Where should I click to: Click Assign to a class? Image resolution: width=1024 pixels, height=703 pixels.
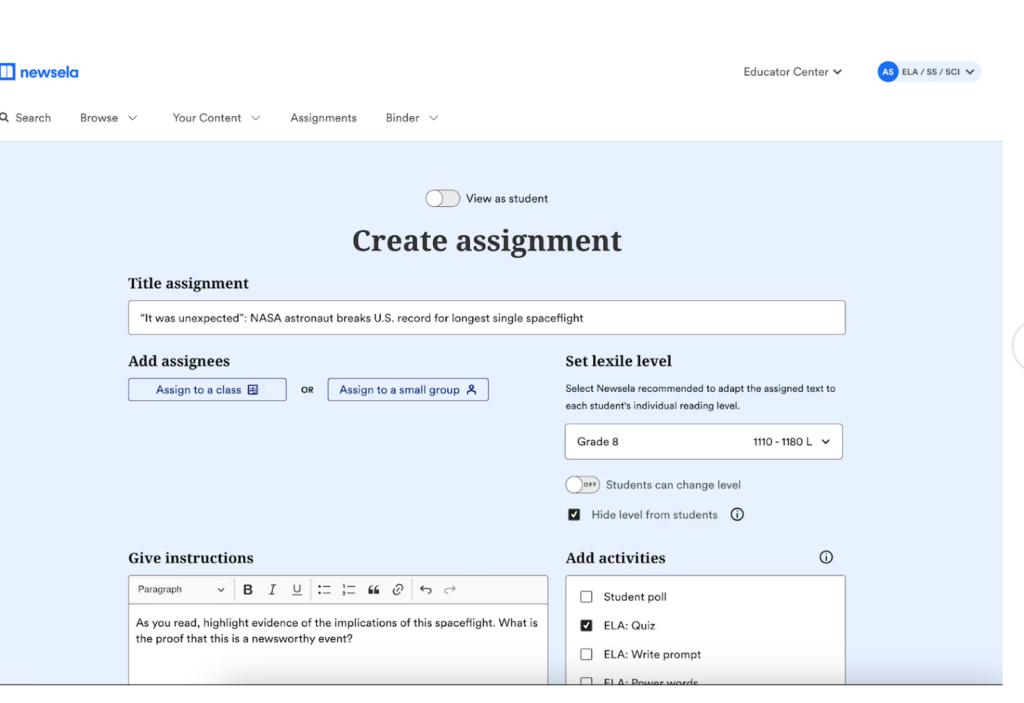pos(207,389)
